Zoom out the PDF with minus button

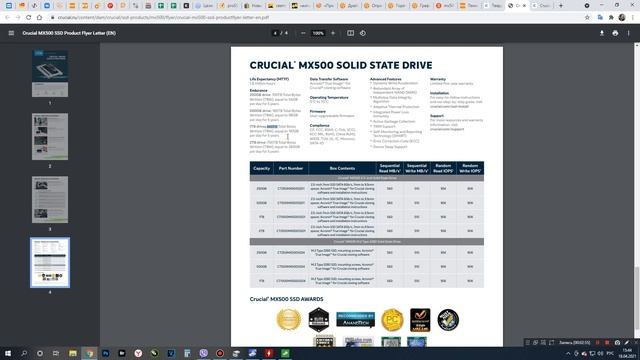303,33
